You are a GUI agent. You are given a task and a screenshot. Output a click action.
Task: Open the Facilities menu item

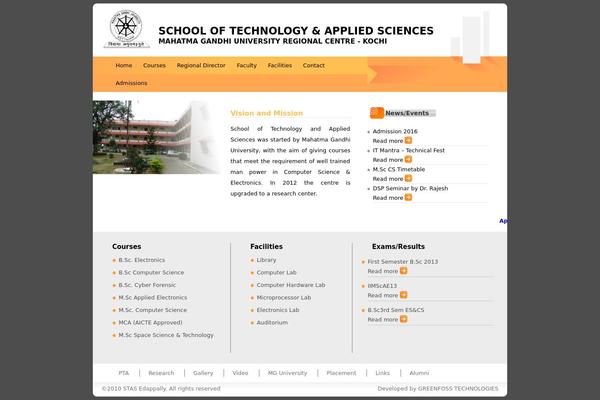(280, 65)
